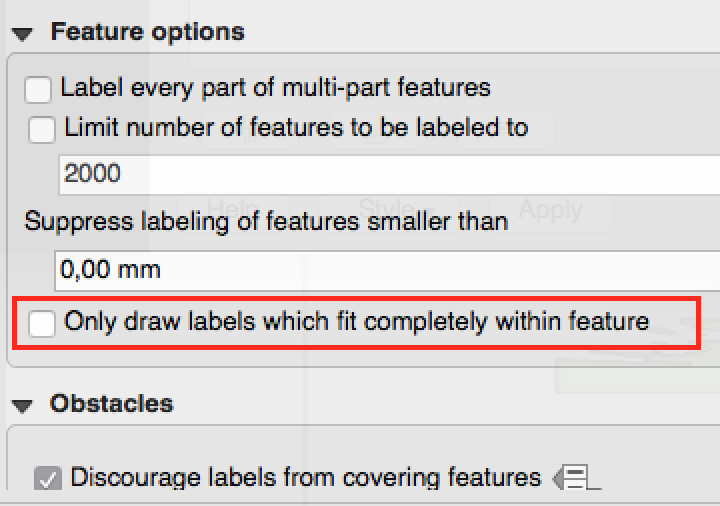720x506 pixels.
Task: Click the text Discourage labels from covering features
Action: point(306,478)
